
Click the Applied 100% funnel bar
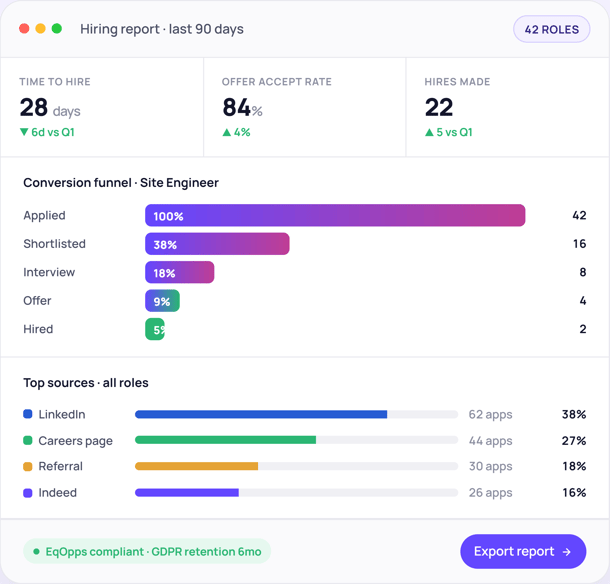pyautogui.click(x=335, y=215)
